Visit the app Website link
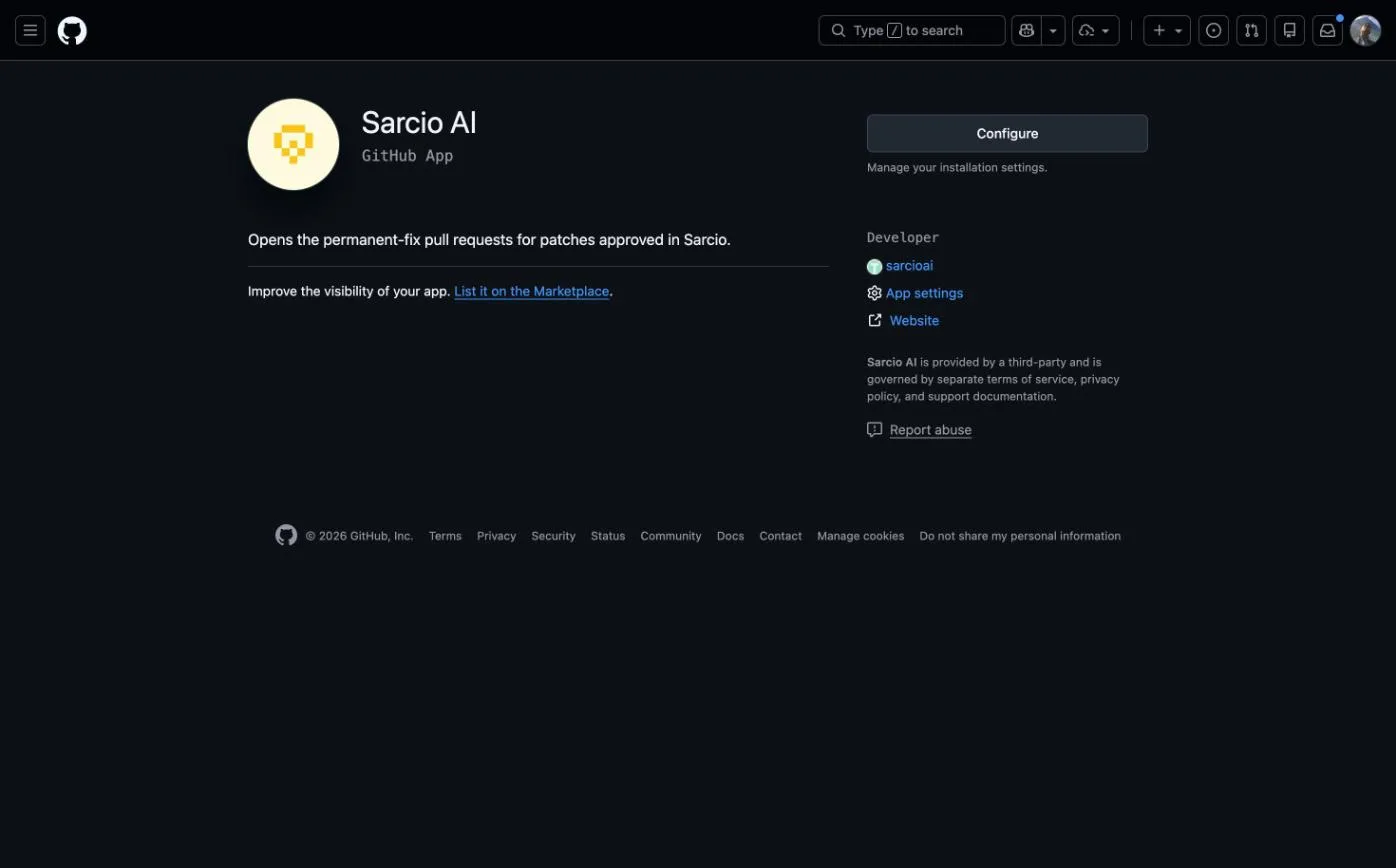This screenshot has width=1396, height=868. pos(914,320)
